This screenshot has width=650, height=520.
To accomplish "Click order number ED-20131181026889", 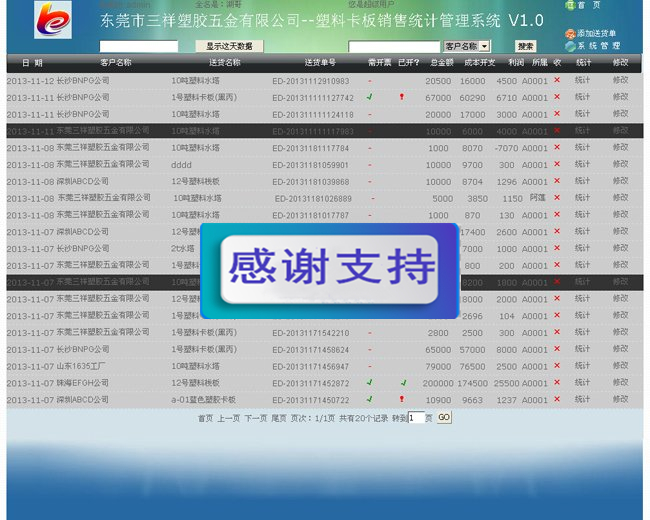I will [x=313, y=199].
